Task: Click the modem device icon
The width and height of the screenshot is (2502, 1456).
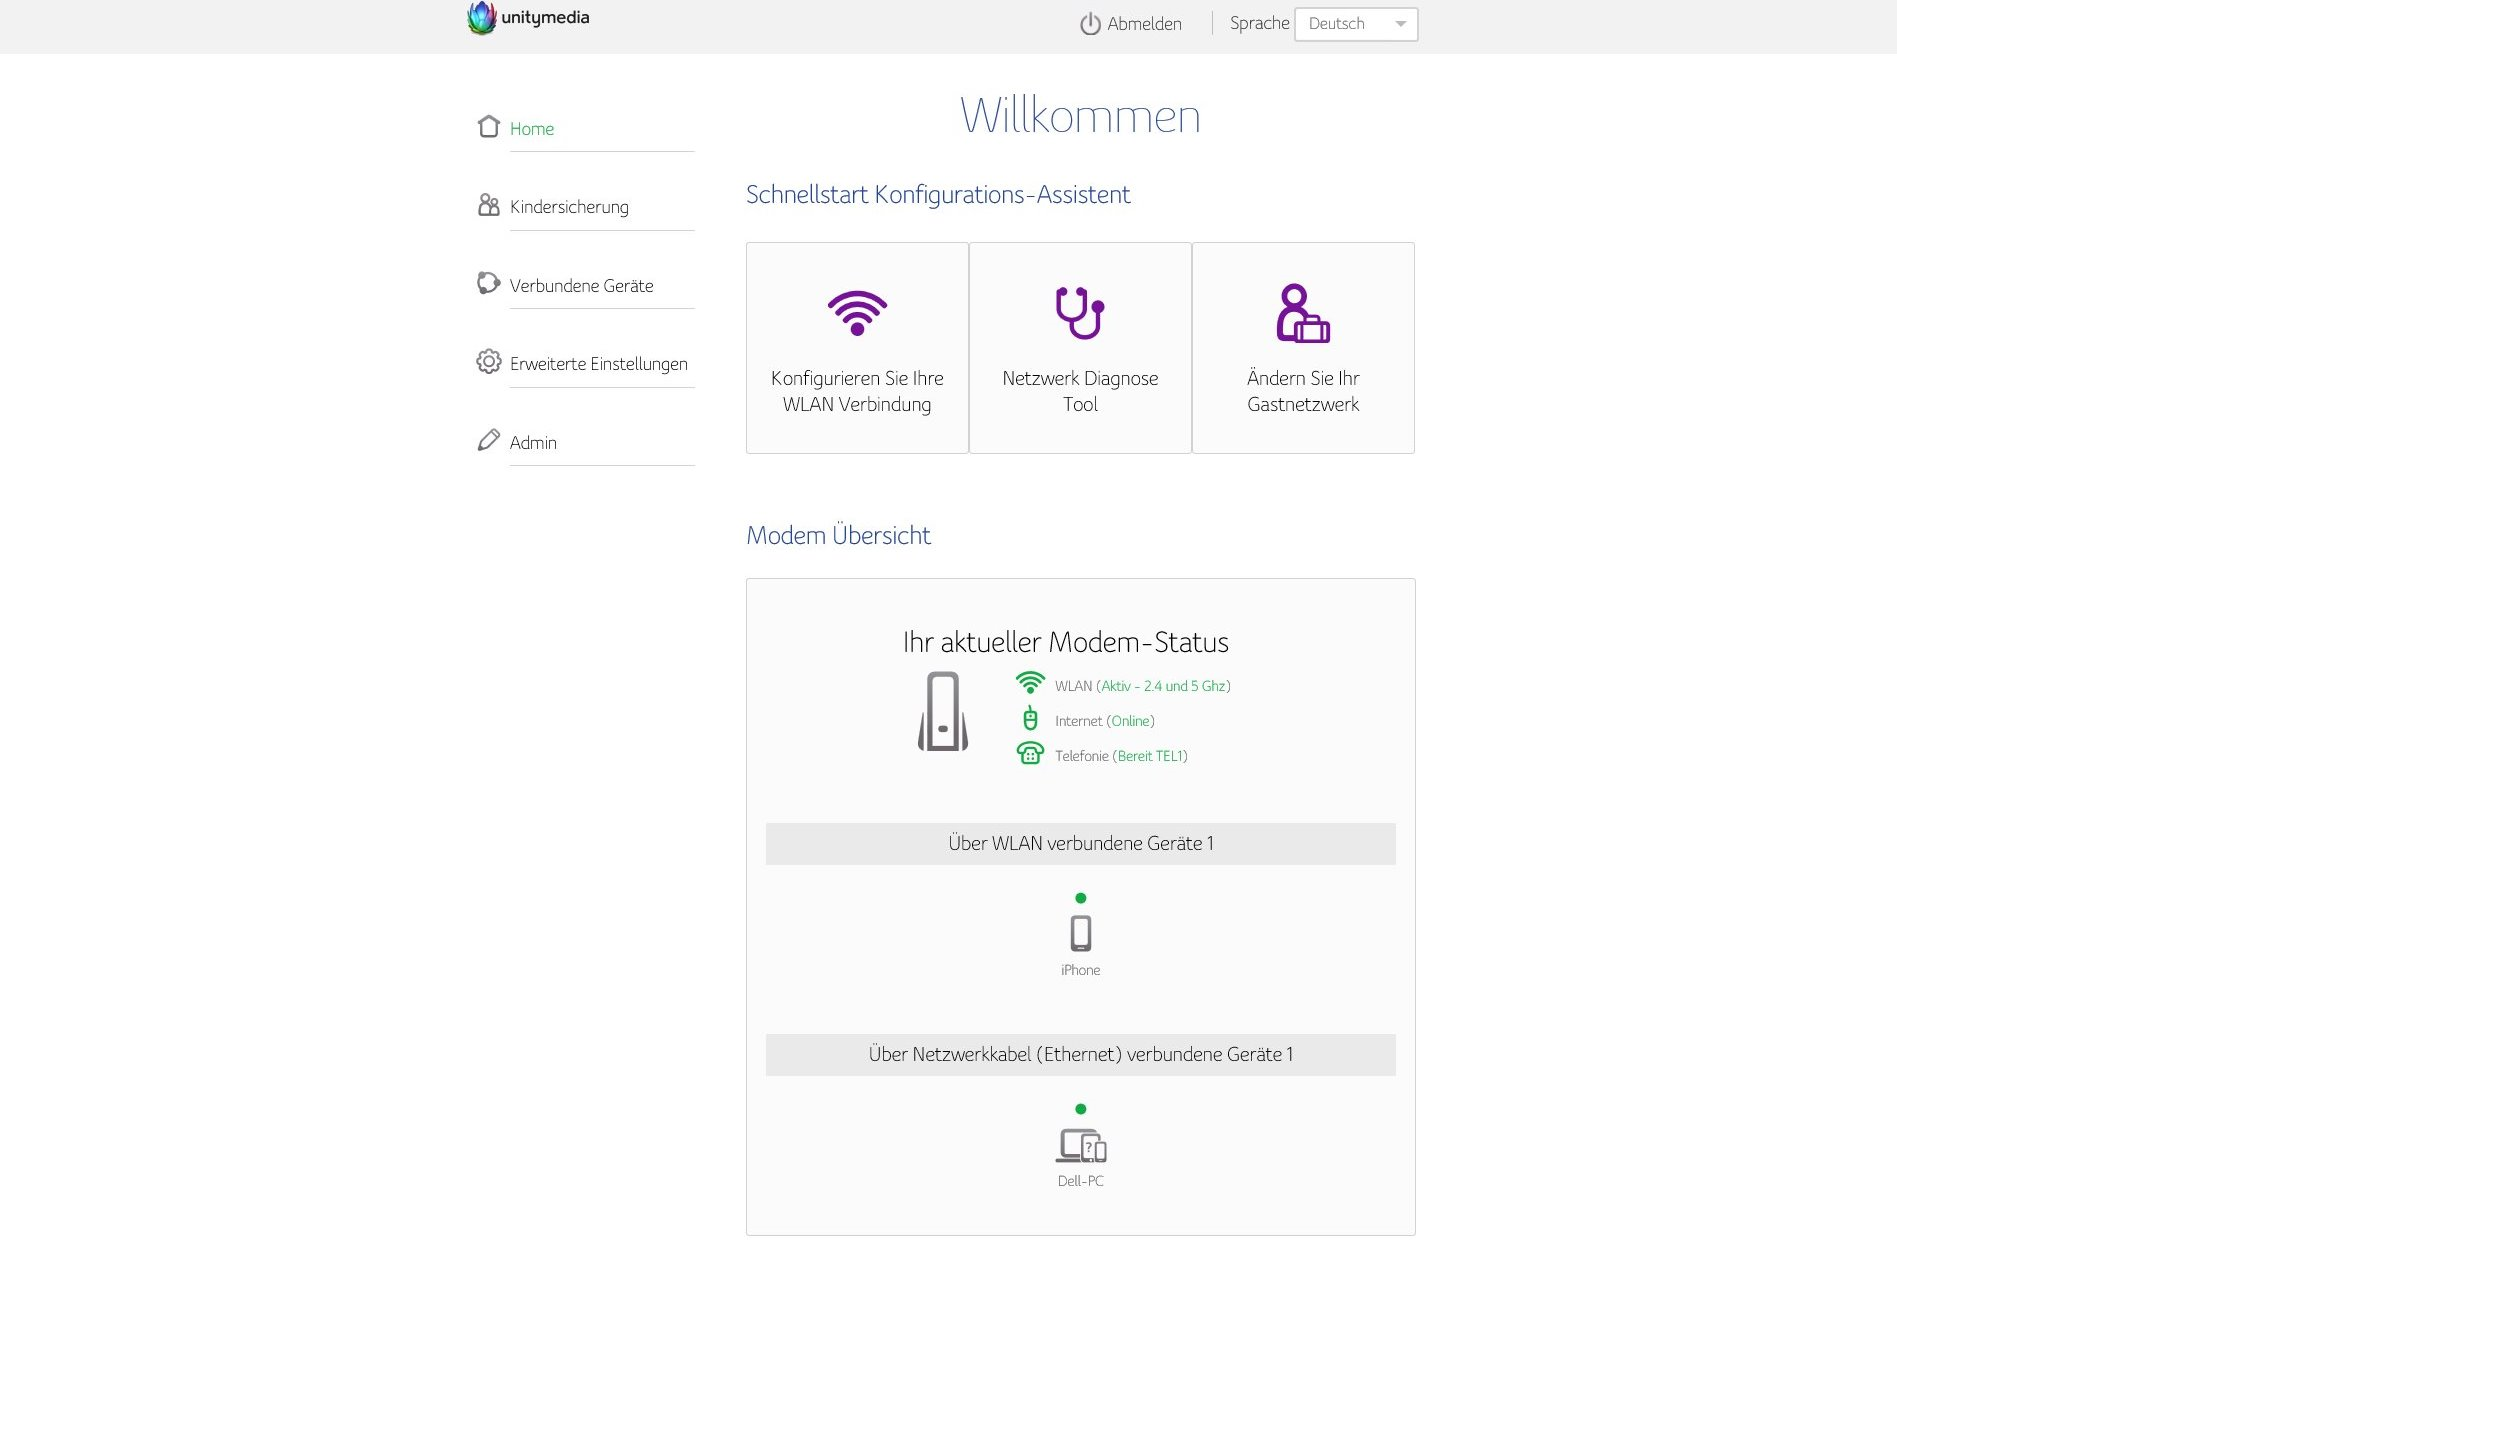Action: tap(942, 711)
